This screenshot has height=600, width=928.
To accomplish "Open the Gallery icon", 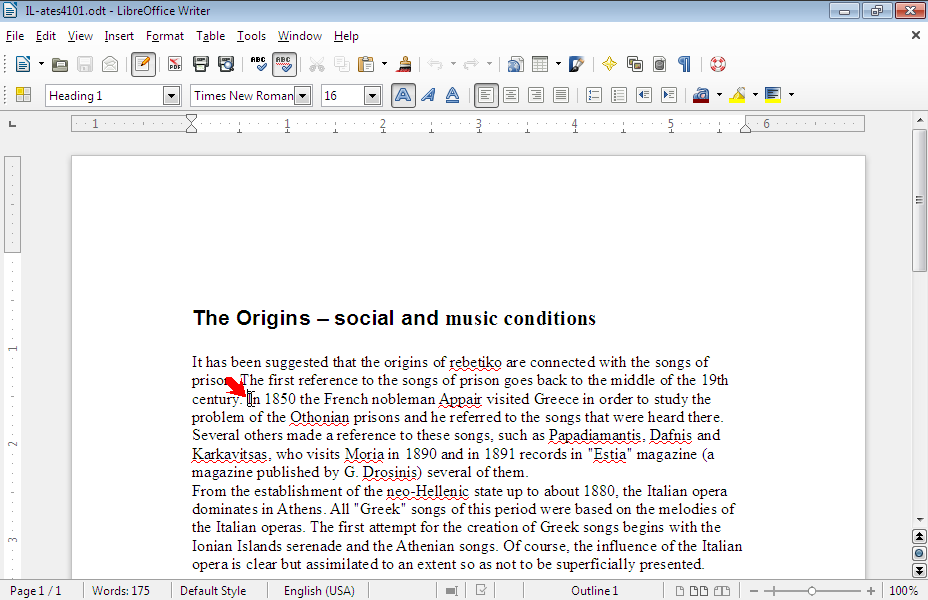I will pos(635,64).
